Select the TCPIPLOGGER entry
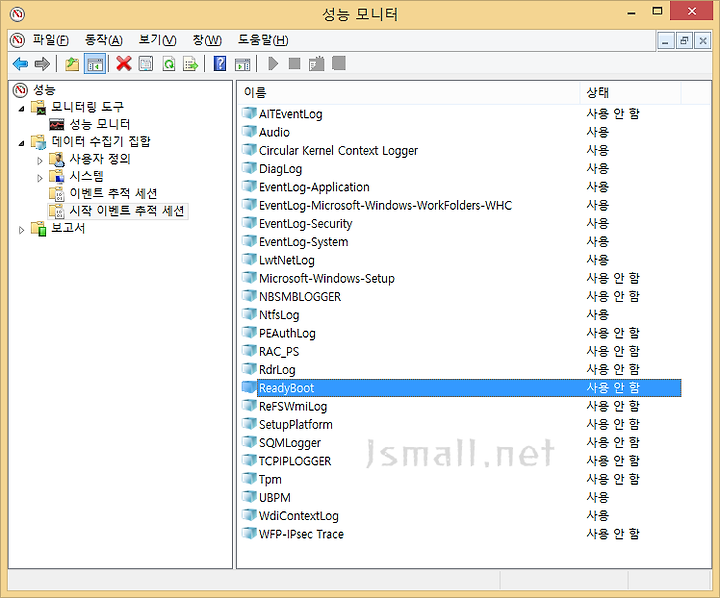The width and height of the screenshot is (720, 598). pyautogui.click(x=295, y=462)
